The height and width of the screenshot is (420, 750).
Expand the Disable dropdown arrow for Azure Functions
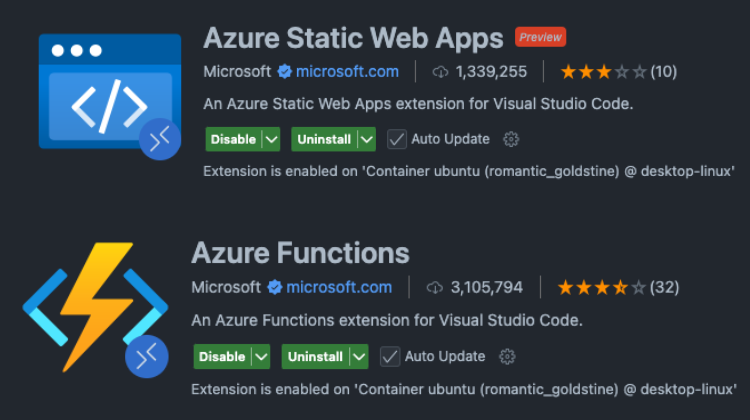pos(262,357)
